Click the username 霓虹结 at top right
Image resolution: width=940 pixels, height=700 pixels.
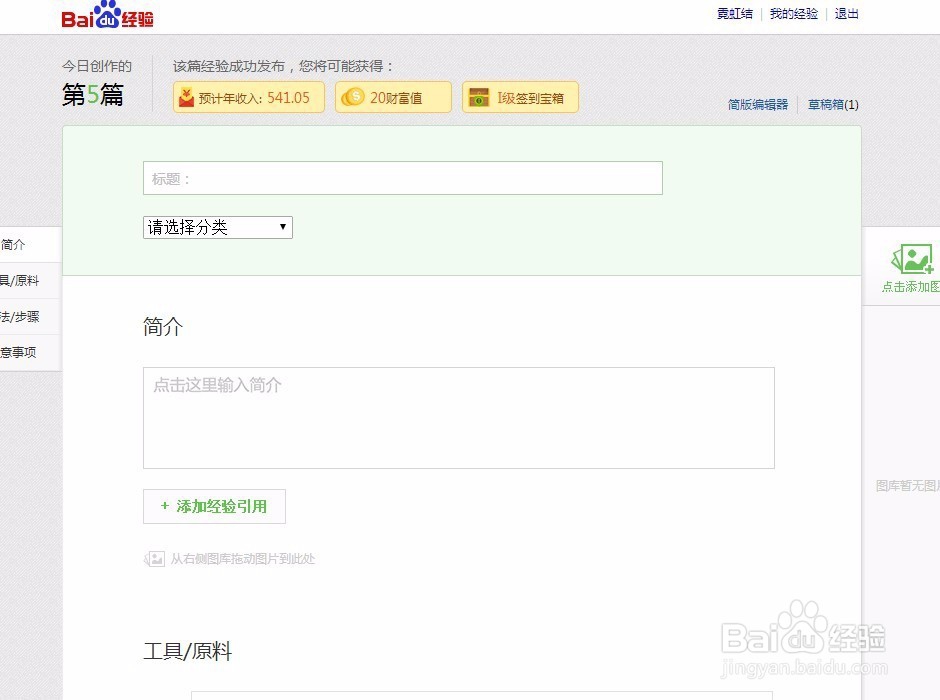coord(734,14)
